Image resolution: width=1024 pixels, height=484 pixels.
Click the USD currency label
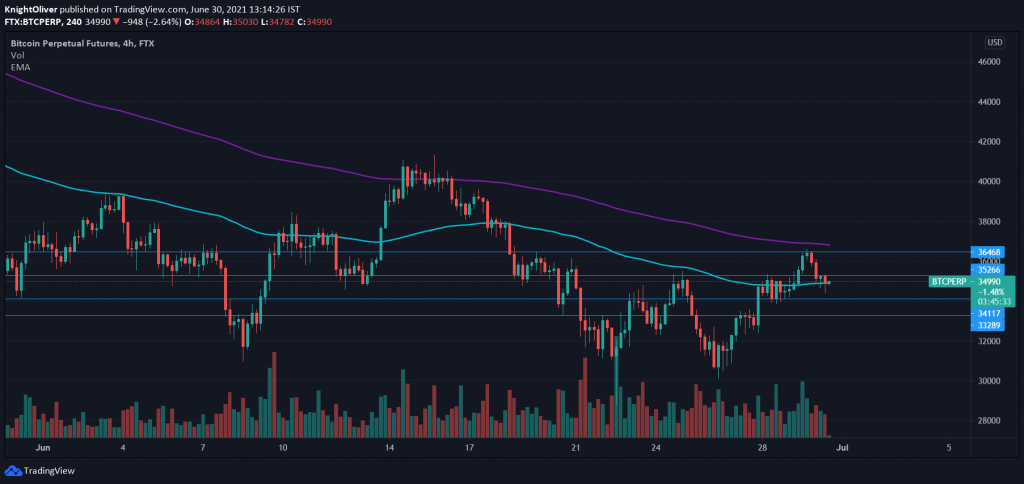click(995, 42)
